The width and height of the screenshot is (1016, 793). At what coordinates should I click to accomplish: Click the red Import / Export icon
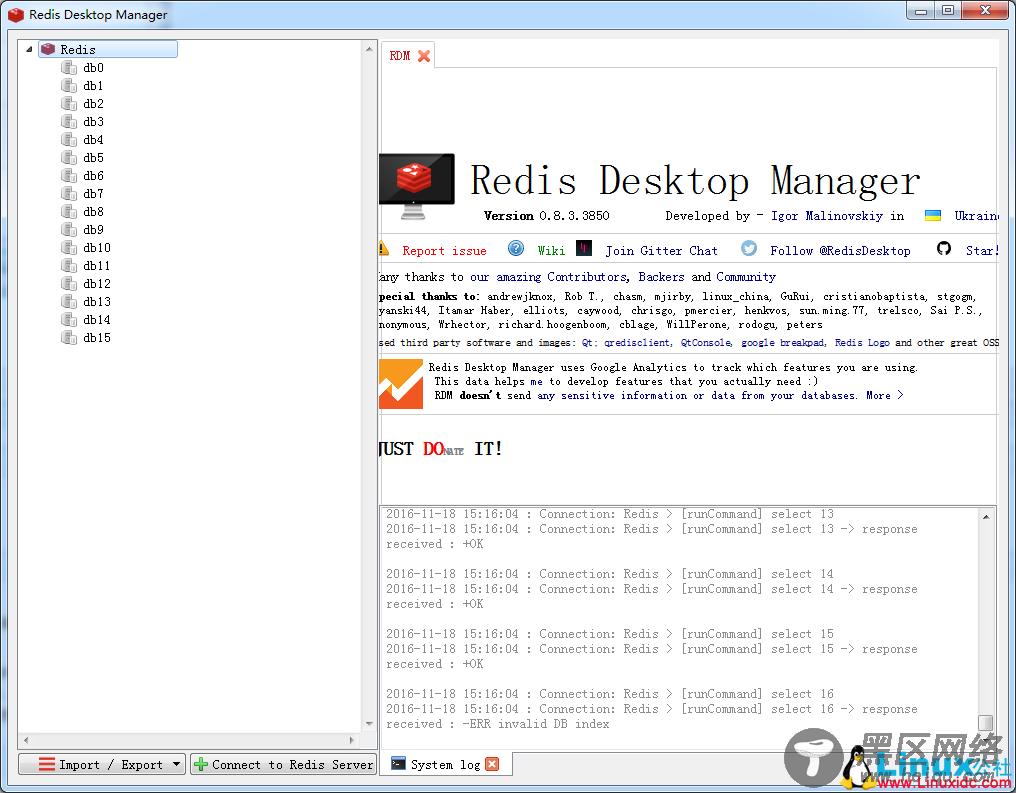coord(47,764)
